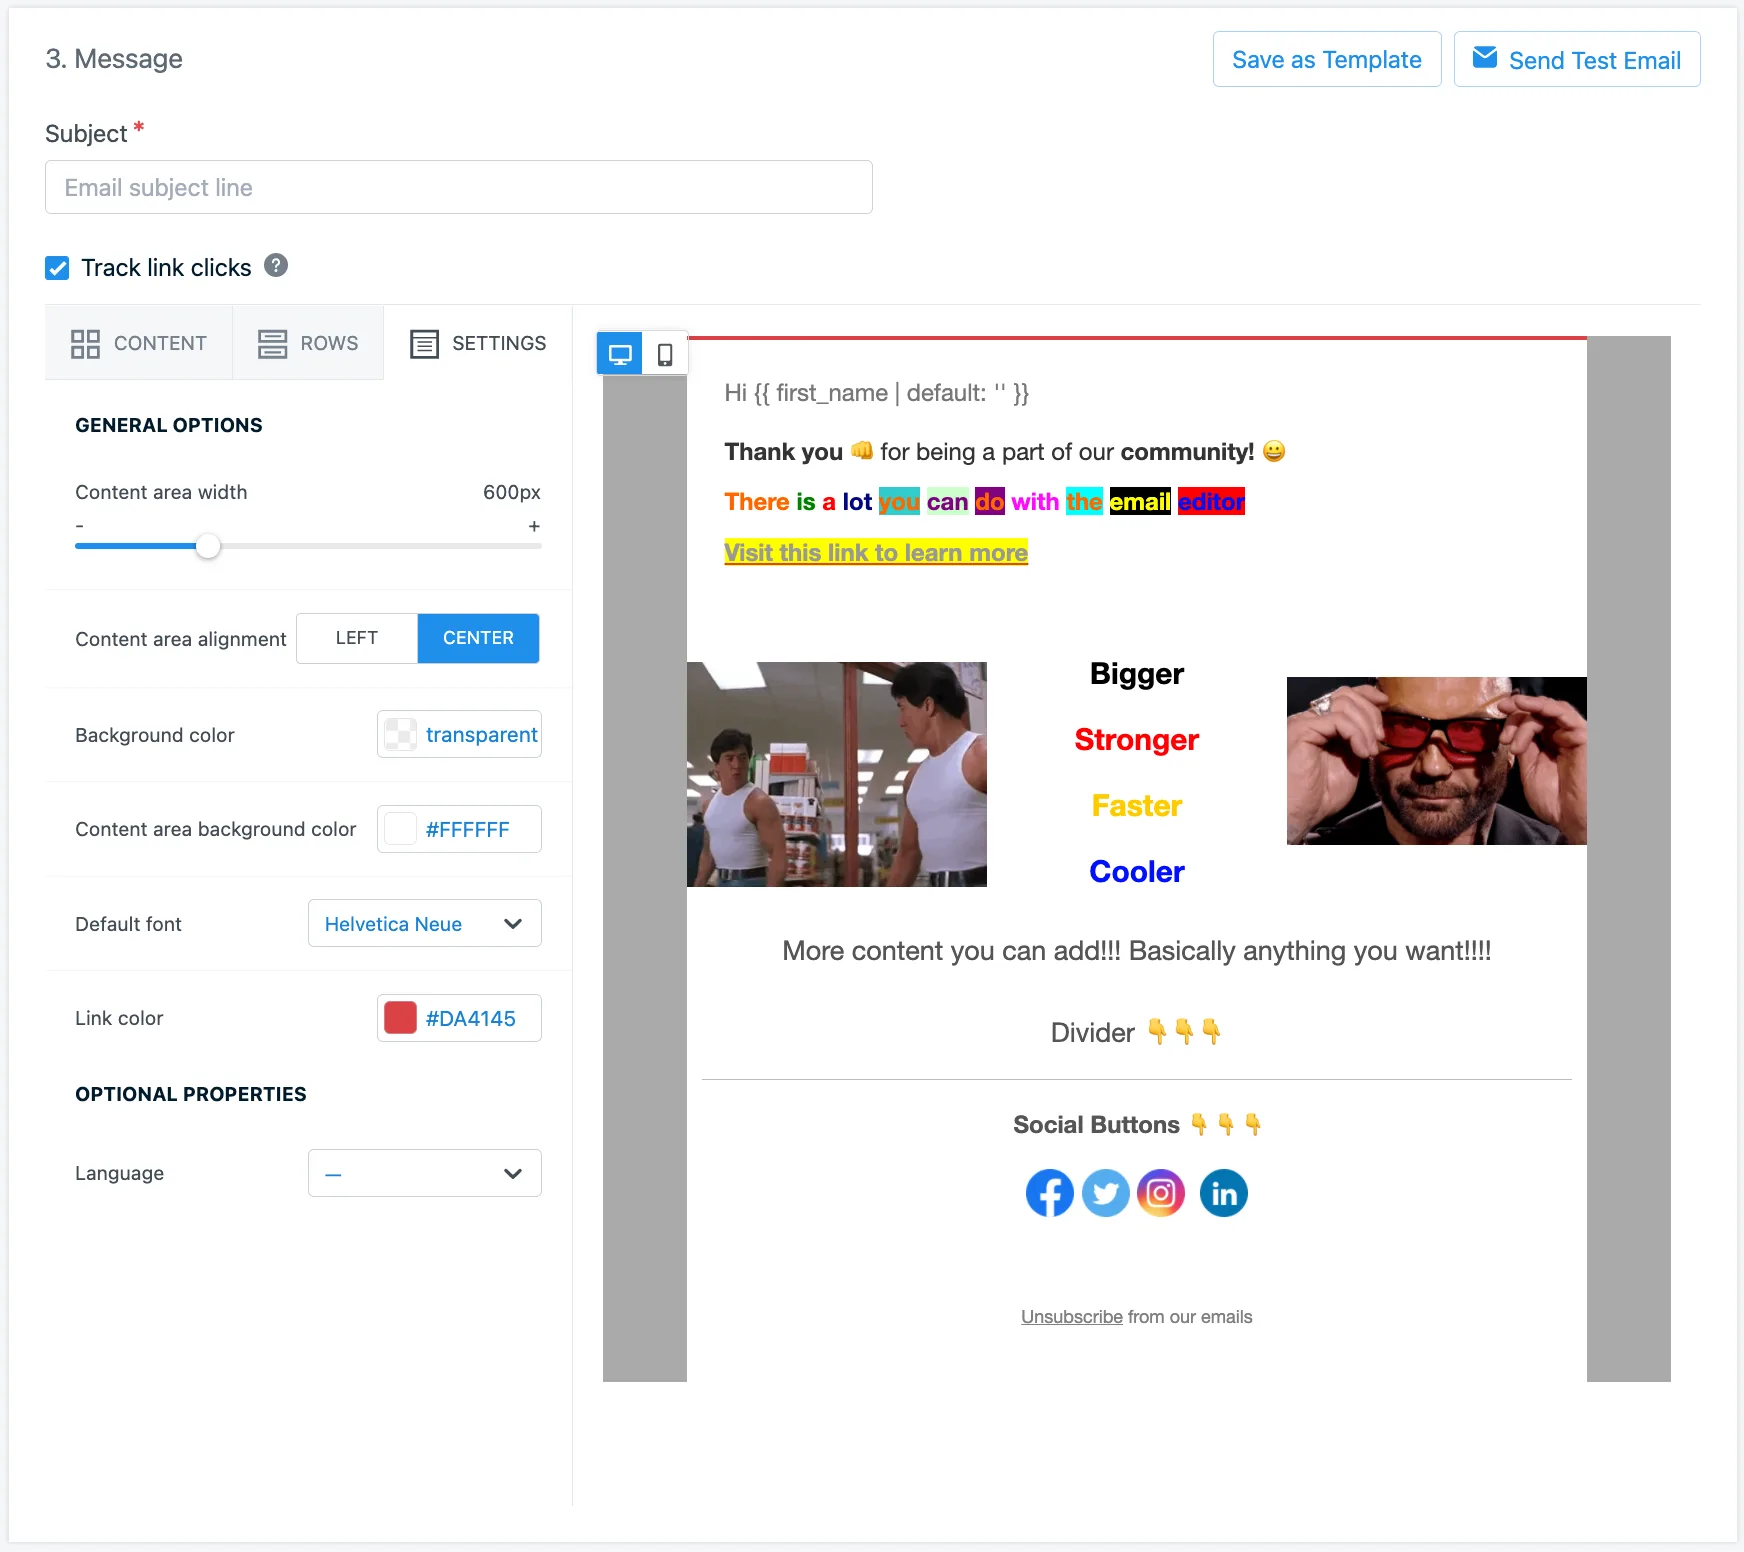
Task: Switch to the CONTENT tab
Action: coord(138,343)
